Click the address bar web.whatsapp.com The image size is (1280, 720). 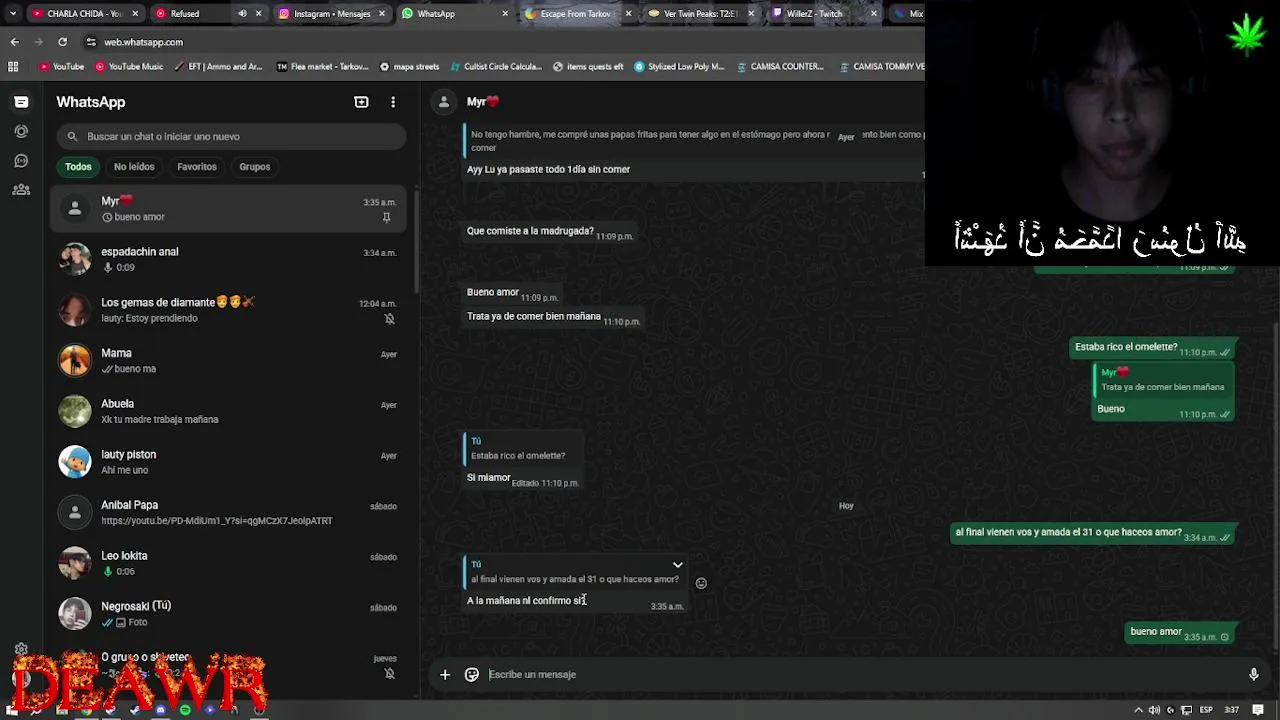[x=143, y=42]
